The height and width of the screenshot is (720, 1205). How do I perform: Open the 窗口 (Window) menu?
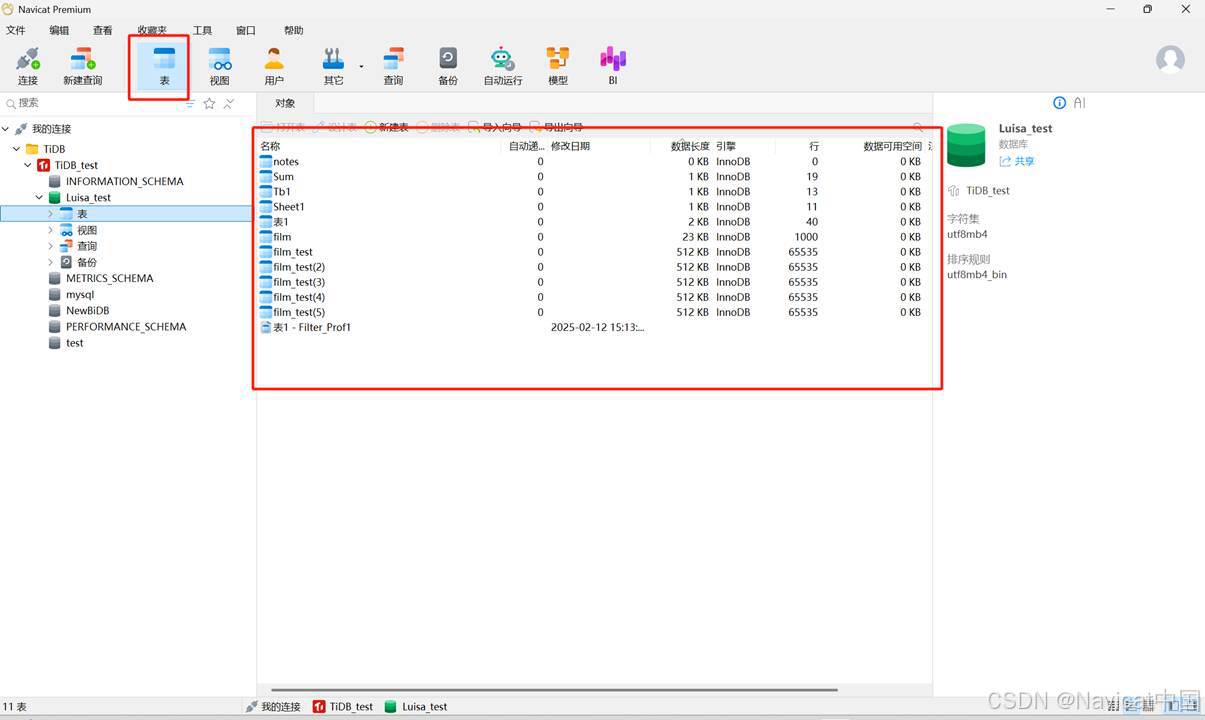click(x=246, y=31)
